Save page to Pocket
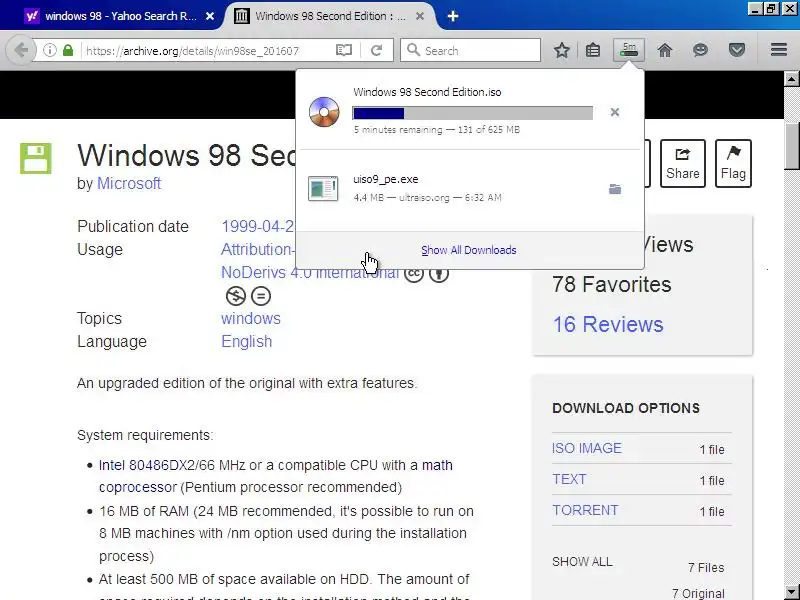This screenshot has width=800, height=600. click(x=737, y=50)
